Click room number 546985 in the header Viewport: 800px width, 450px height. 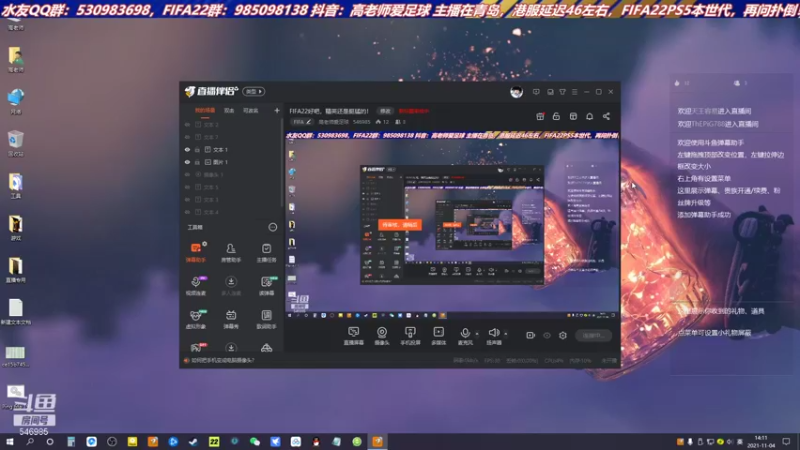[361, 122]
